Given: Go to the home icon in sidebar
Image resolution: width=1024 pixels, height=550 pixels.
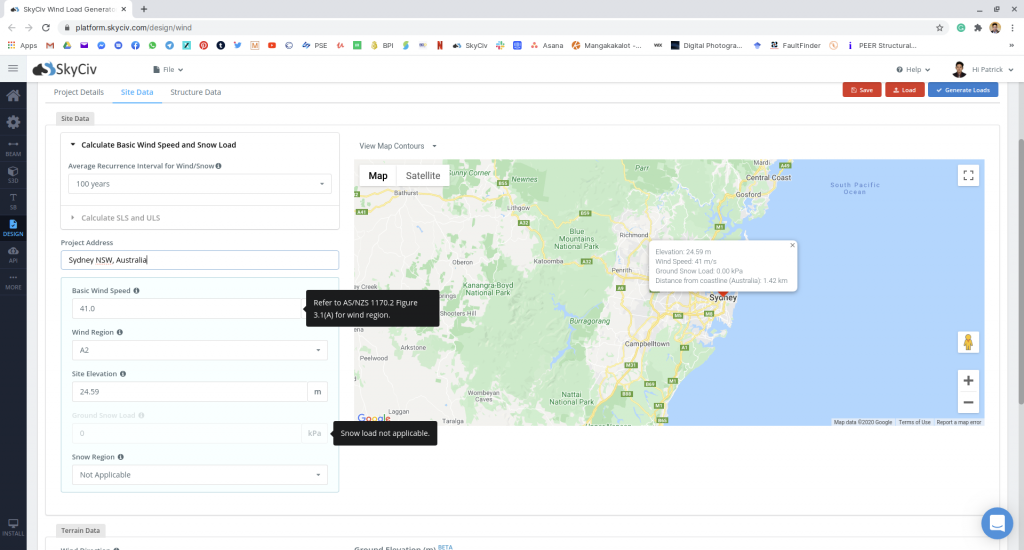Looking at the screenshot, I should pos(13,96).
